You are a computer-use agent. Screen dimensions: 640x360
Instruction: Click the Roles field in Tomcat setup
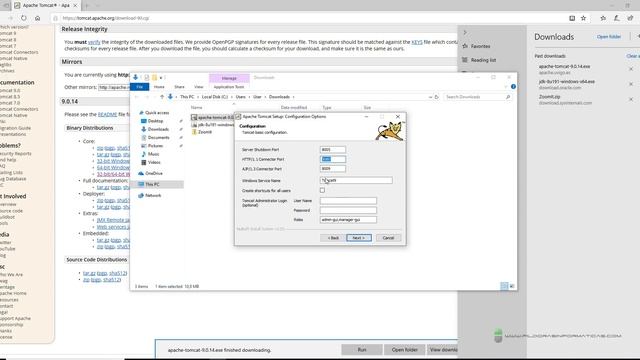(x=348, y=220)
